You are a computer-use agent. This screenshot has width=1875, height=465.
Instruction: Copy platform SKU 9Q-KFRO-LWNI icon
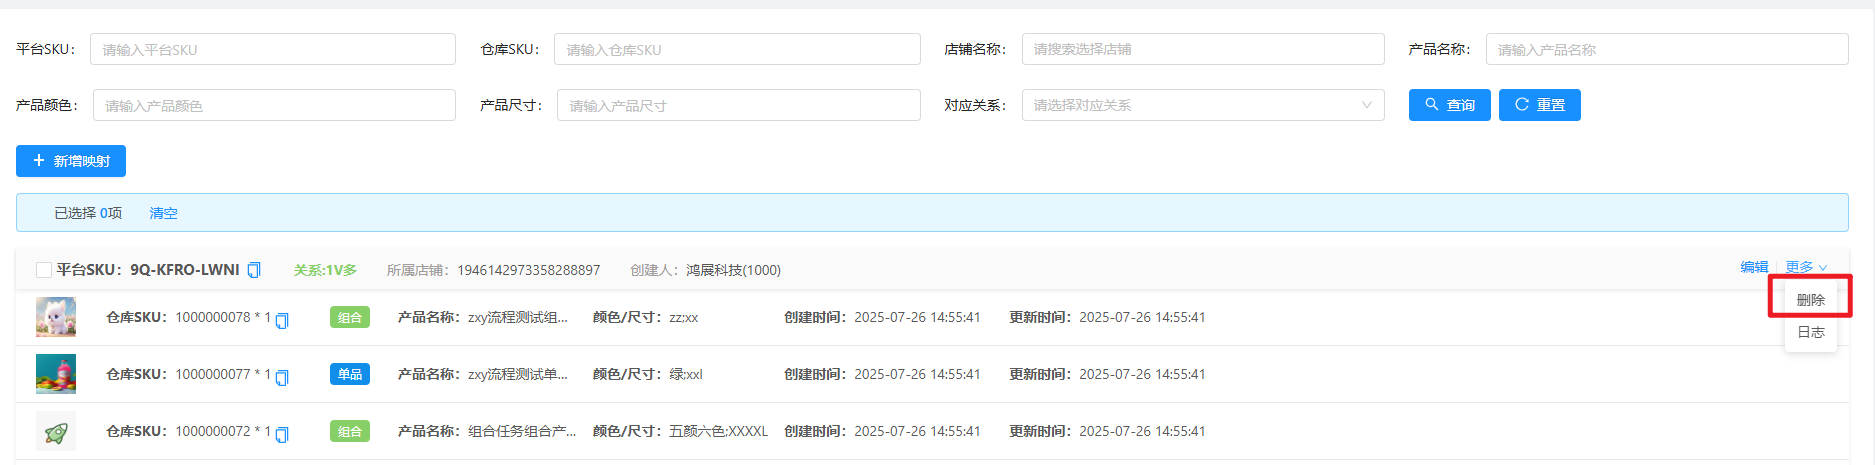pyautogui.click(x=254, y=270)
